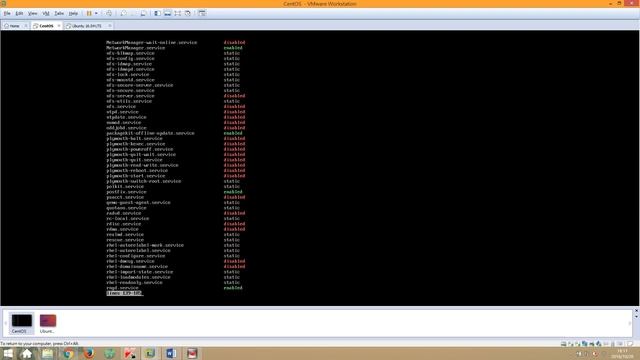Open the Windows Start button

coord(8,353)
